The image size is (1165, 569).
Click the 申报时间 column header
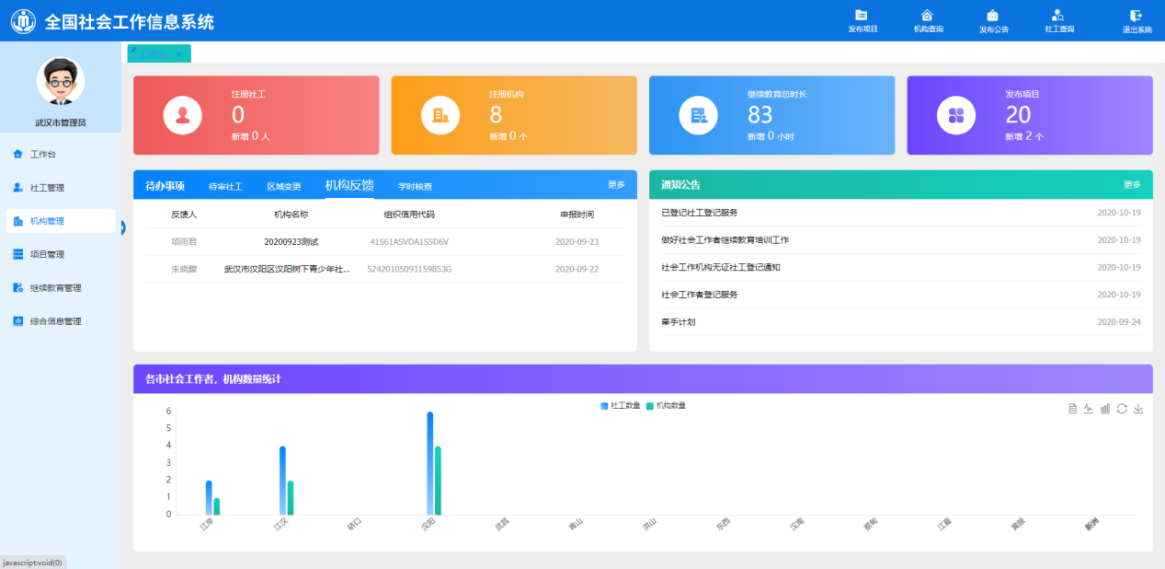[577, 214]
